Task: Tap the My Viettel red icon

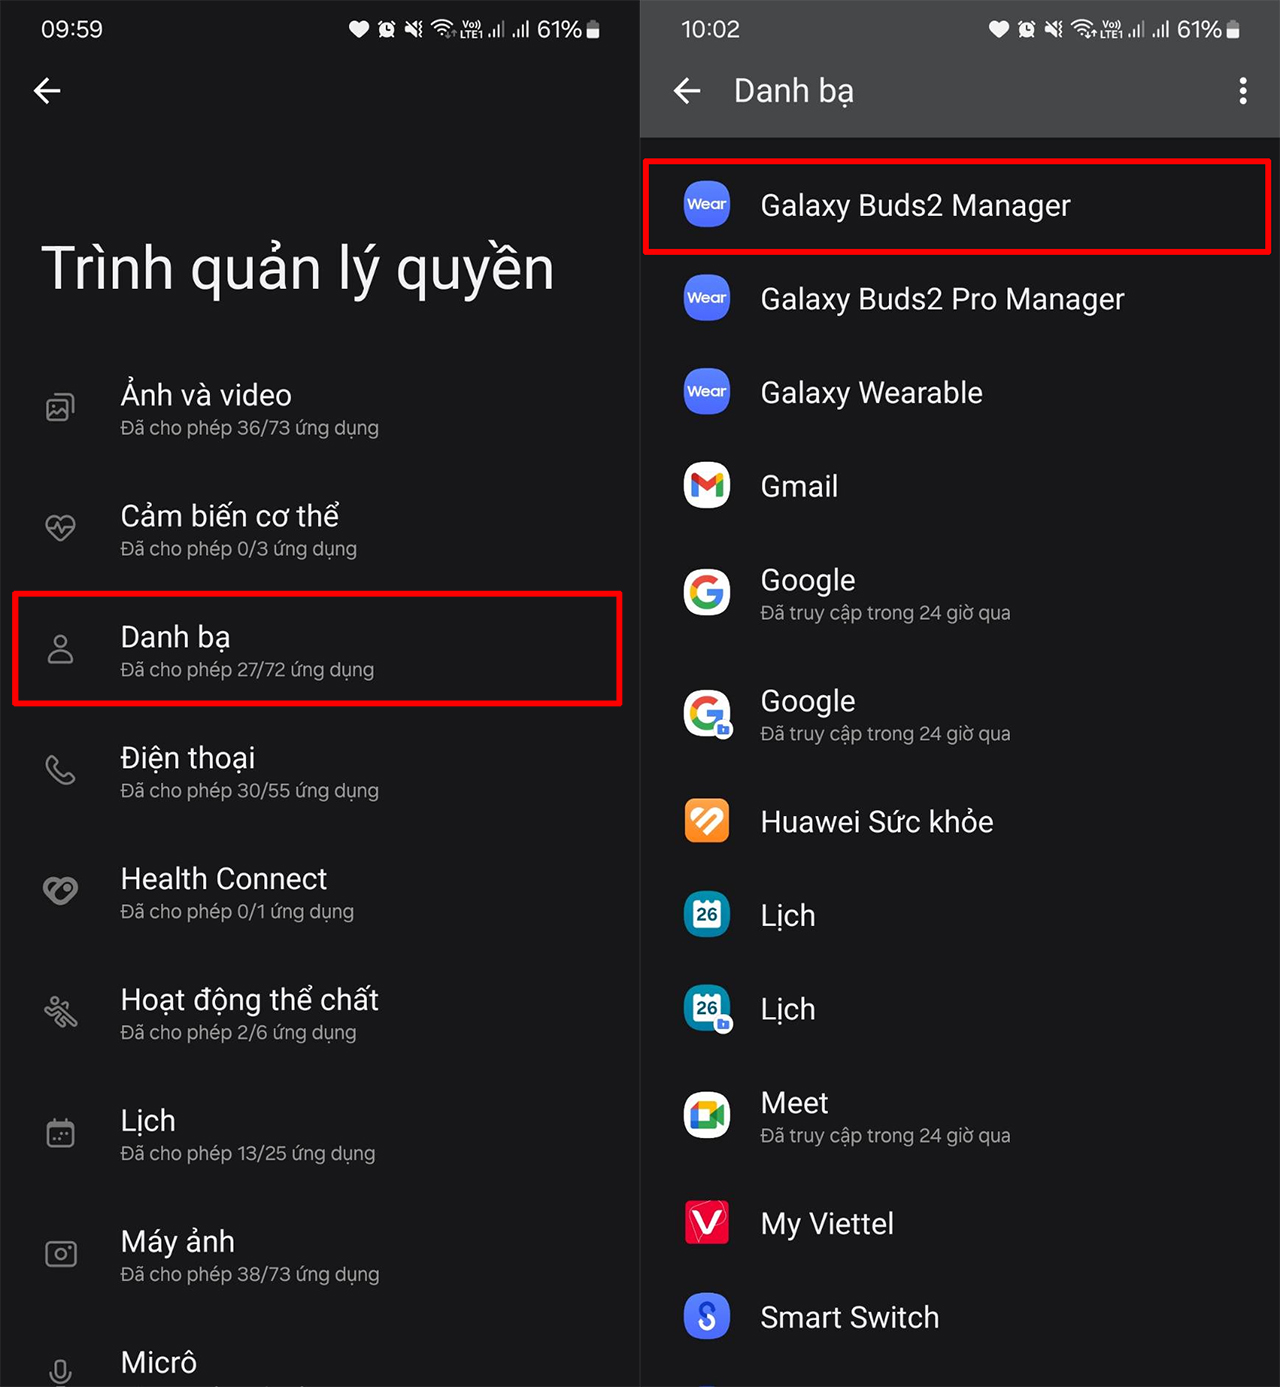Action: click(x=707, y=1222)
